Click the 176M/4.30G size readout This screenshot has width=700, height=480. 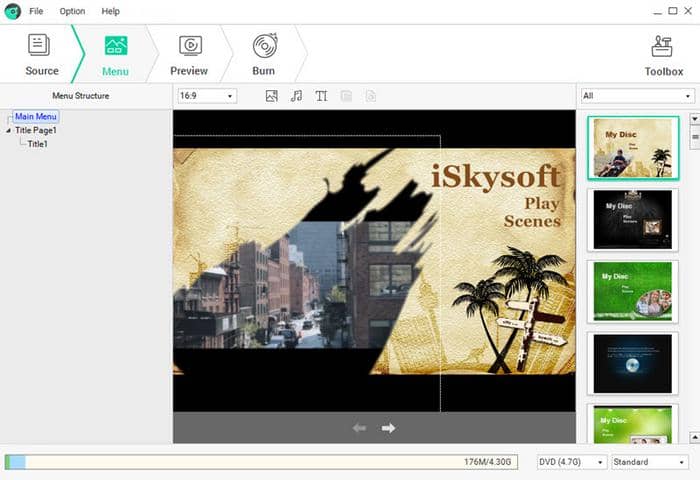(488, 462)
